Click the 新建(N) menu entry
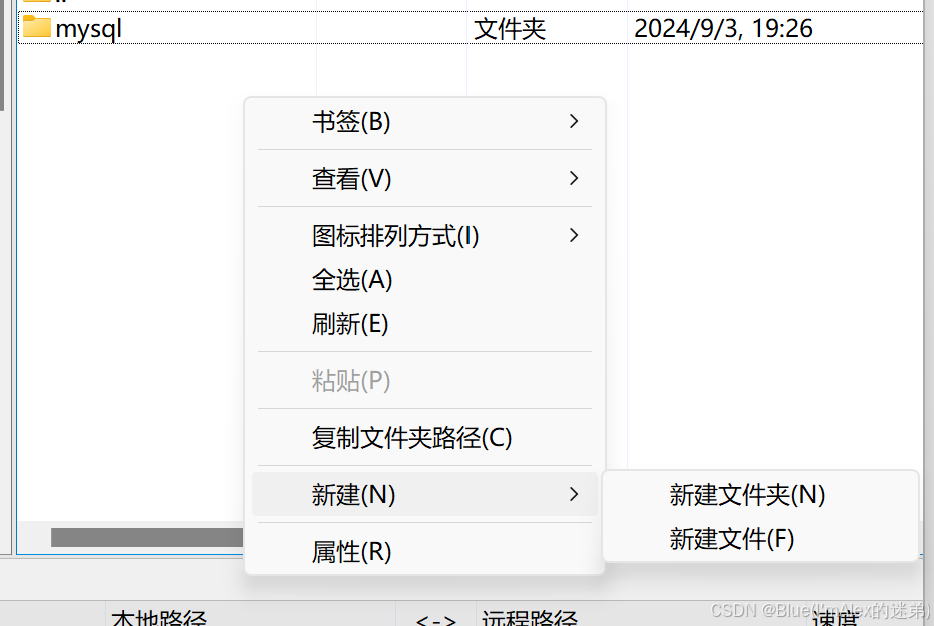Screen dimensions: 934x626 (x=425, y=494)
